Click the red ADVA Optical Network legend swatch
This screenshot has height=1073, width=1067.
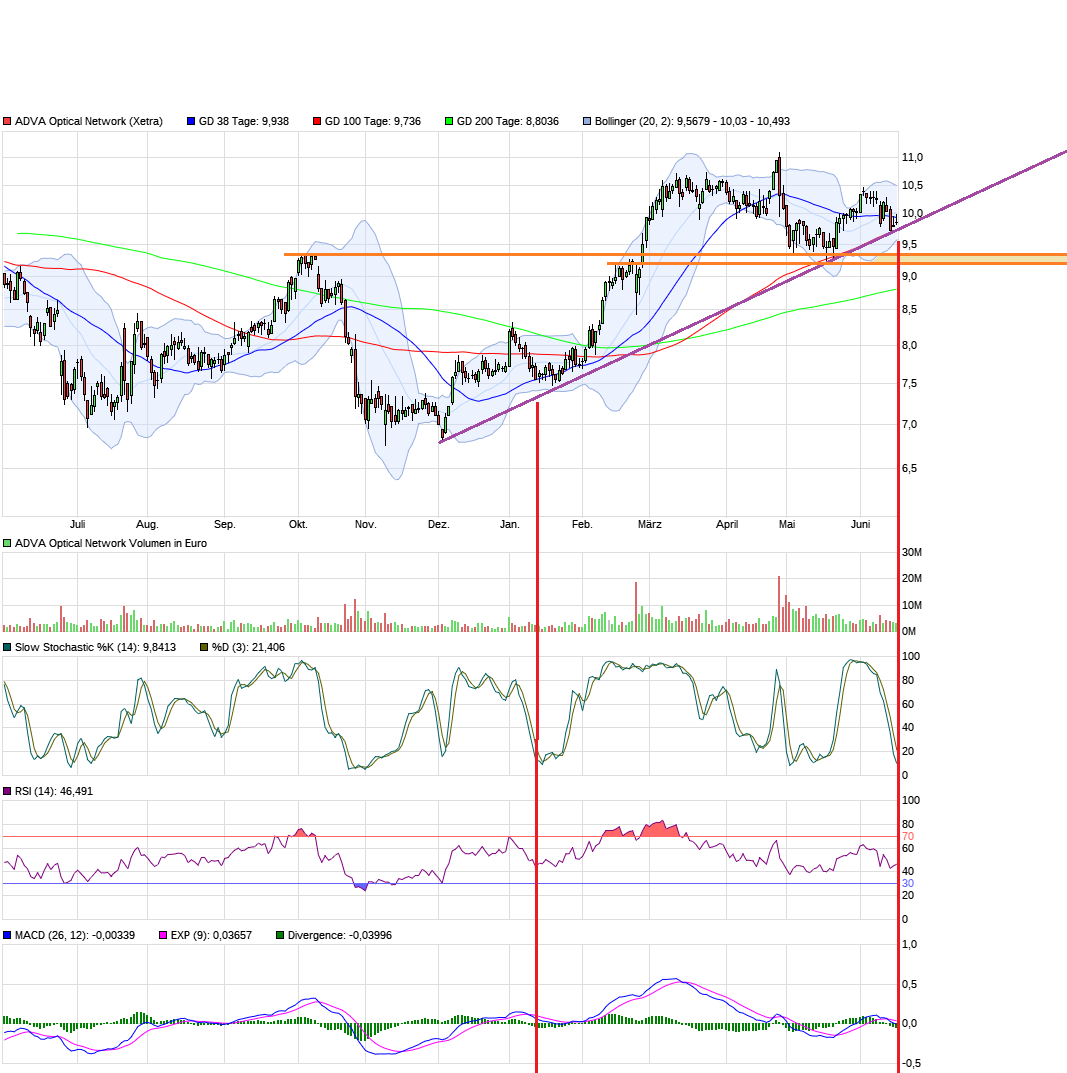click(x=7, y=121)
